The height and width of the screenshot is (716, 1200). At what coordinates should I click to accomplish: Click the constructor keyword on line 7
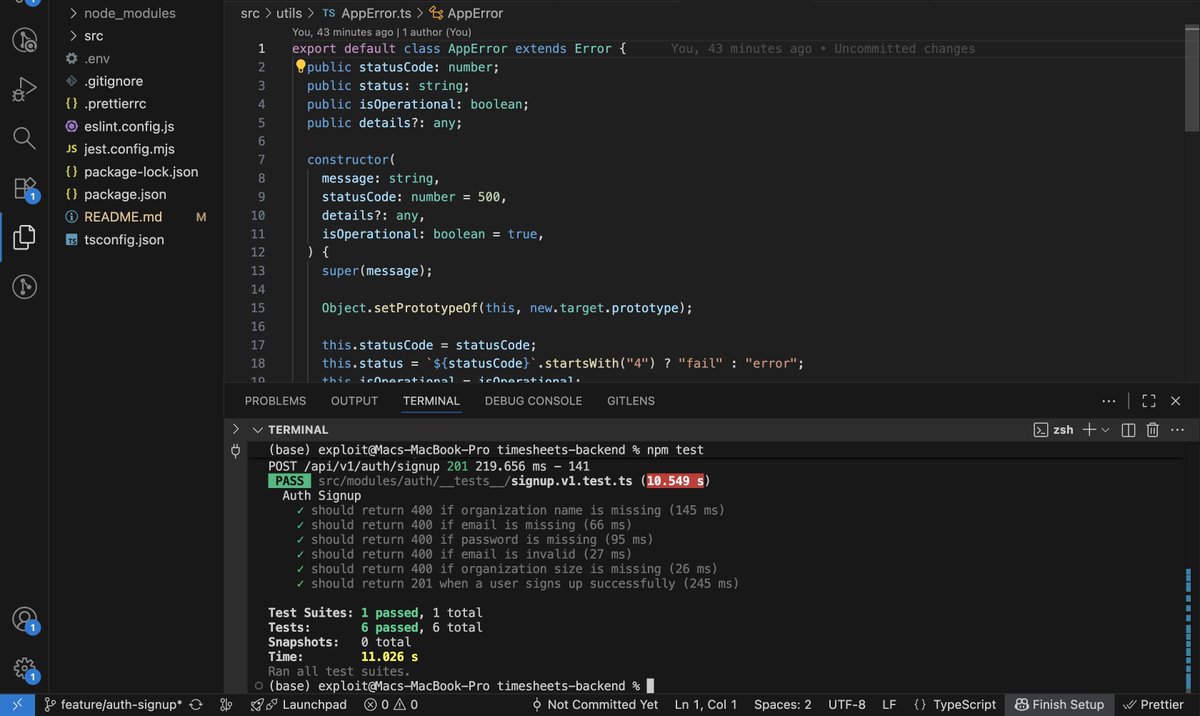click(348, 160)
